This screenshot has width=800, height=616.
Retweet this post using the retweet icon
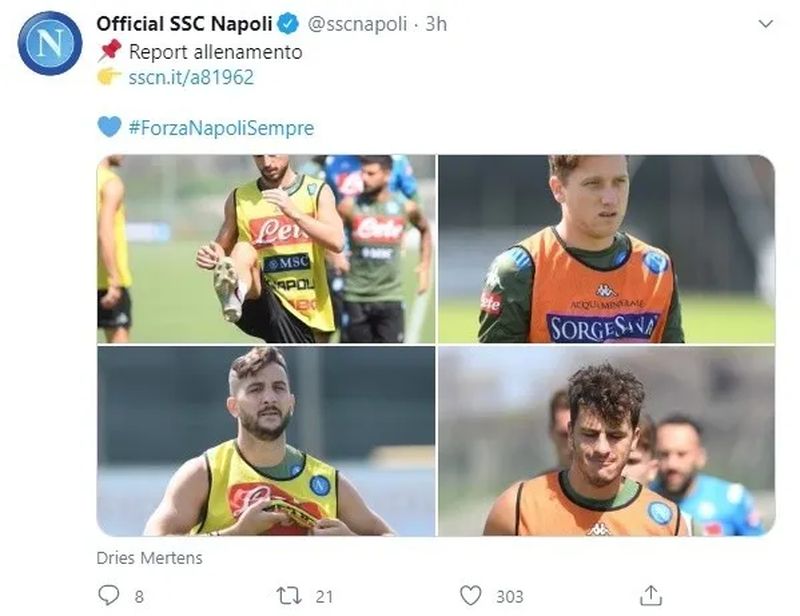(288, 595)
